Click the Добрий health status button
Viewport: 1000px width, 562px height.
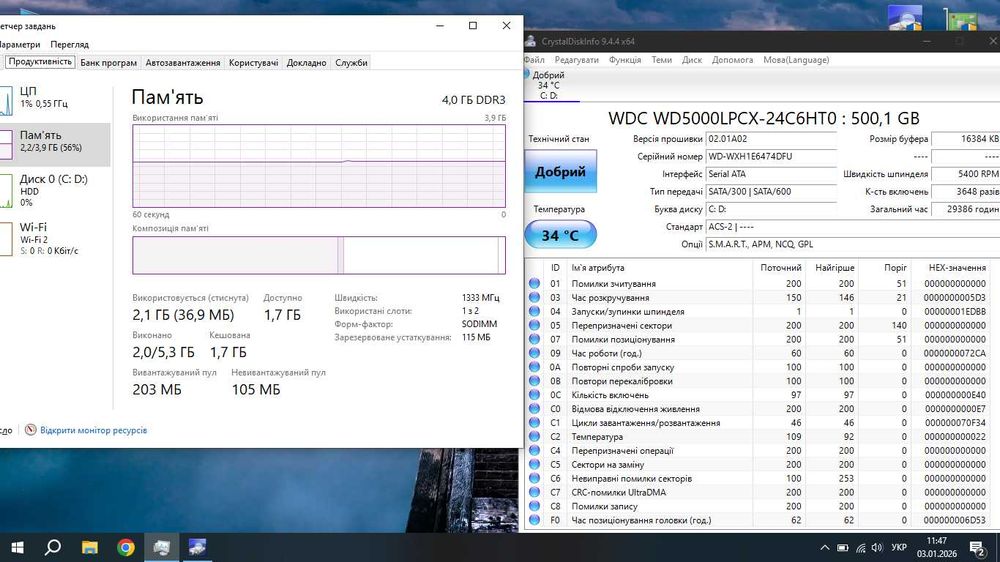tap(561, 171)
